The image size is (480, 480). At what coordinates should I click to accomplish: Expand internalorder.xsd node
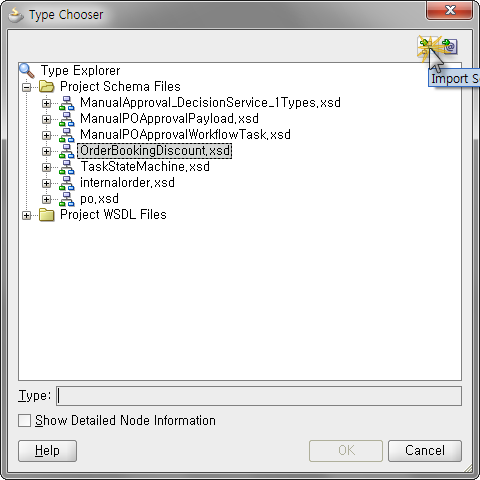pyautogui.click(x=46, y=183)
